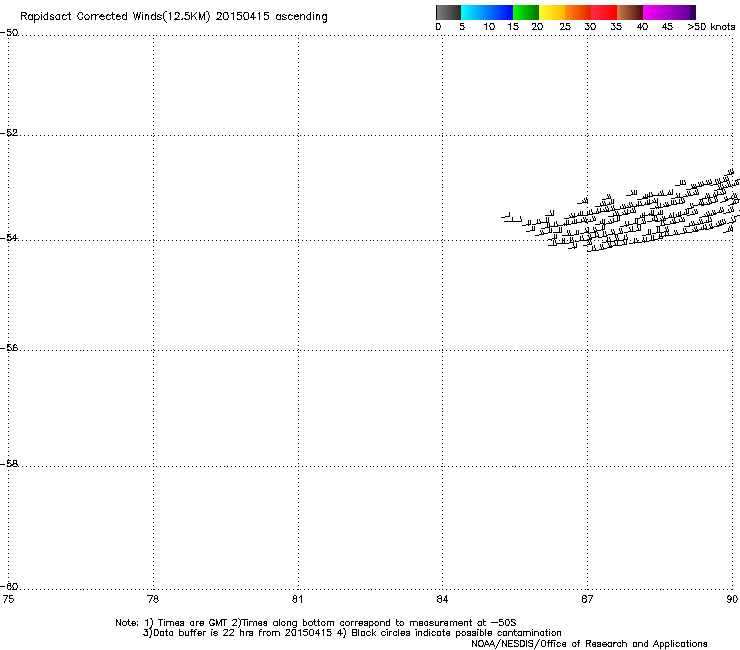
Task: Click the latitude label '-56'
Action: click(9, 347)
